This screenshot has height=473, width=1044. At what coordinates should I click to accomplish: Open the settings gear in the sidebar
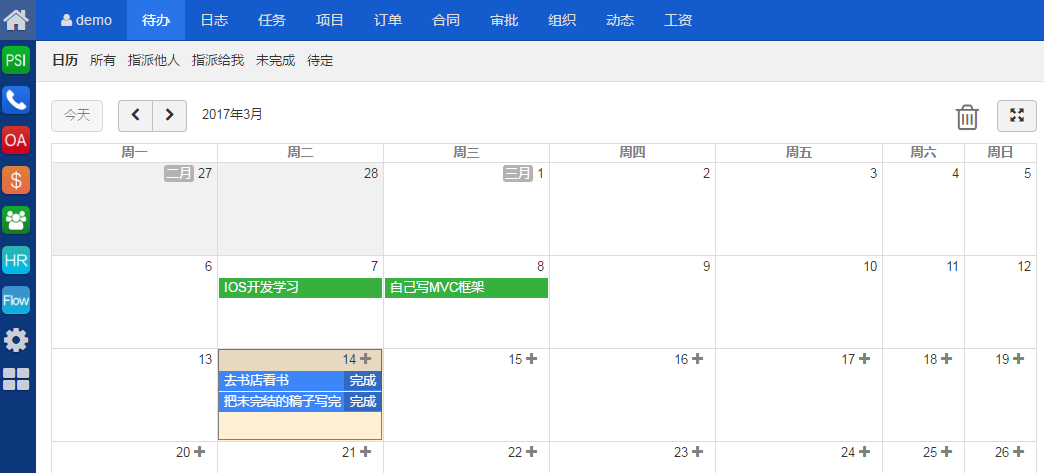[16, 340]
